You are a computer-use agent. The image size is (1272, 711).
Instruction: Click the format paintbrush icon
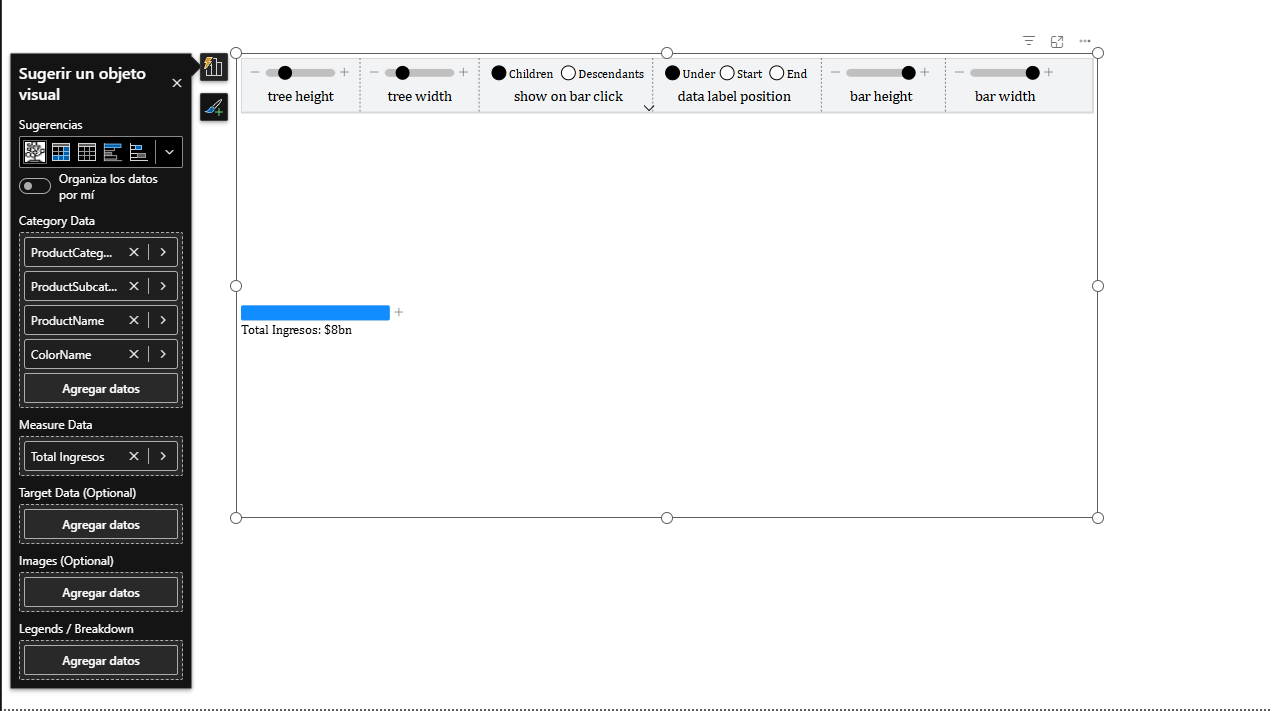coord(213,107)
